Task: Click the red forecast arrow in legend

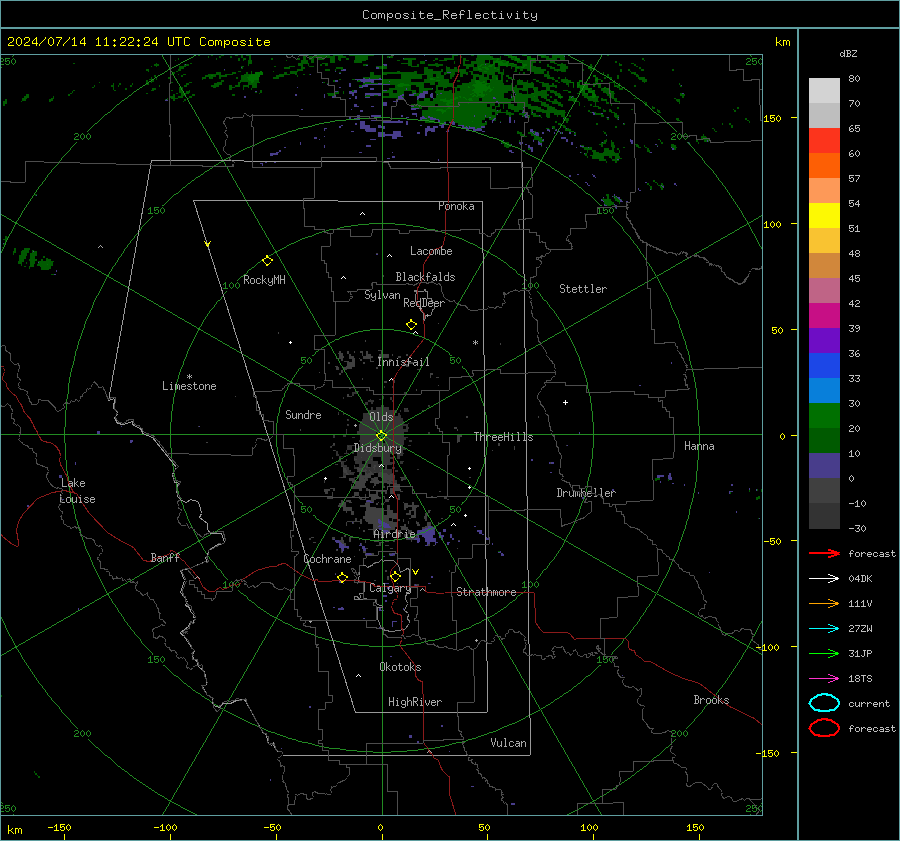Action: point(824,553)
